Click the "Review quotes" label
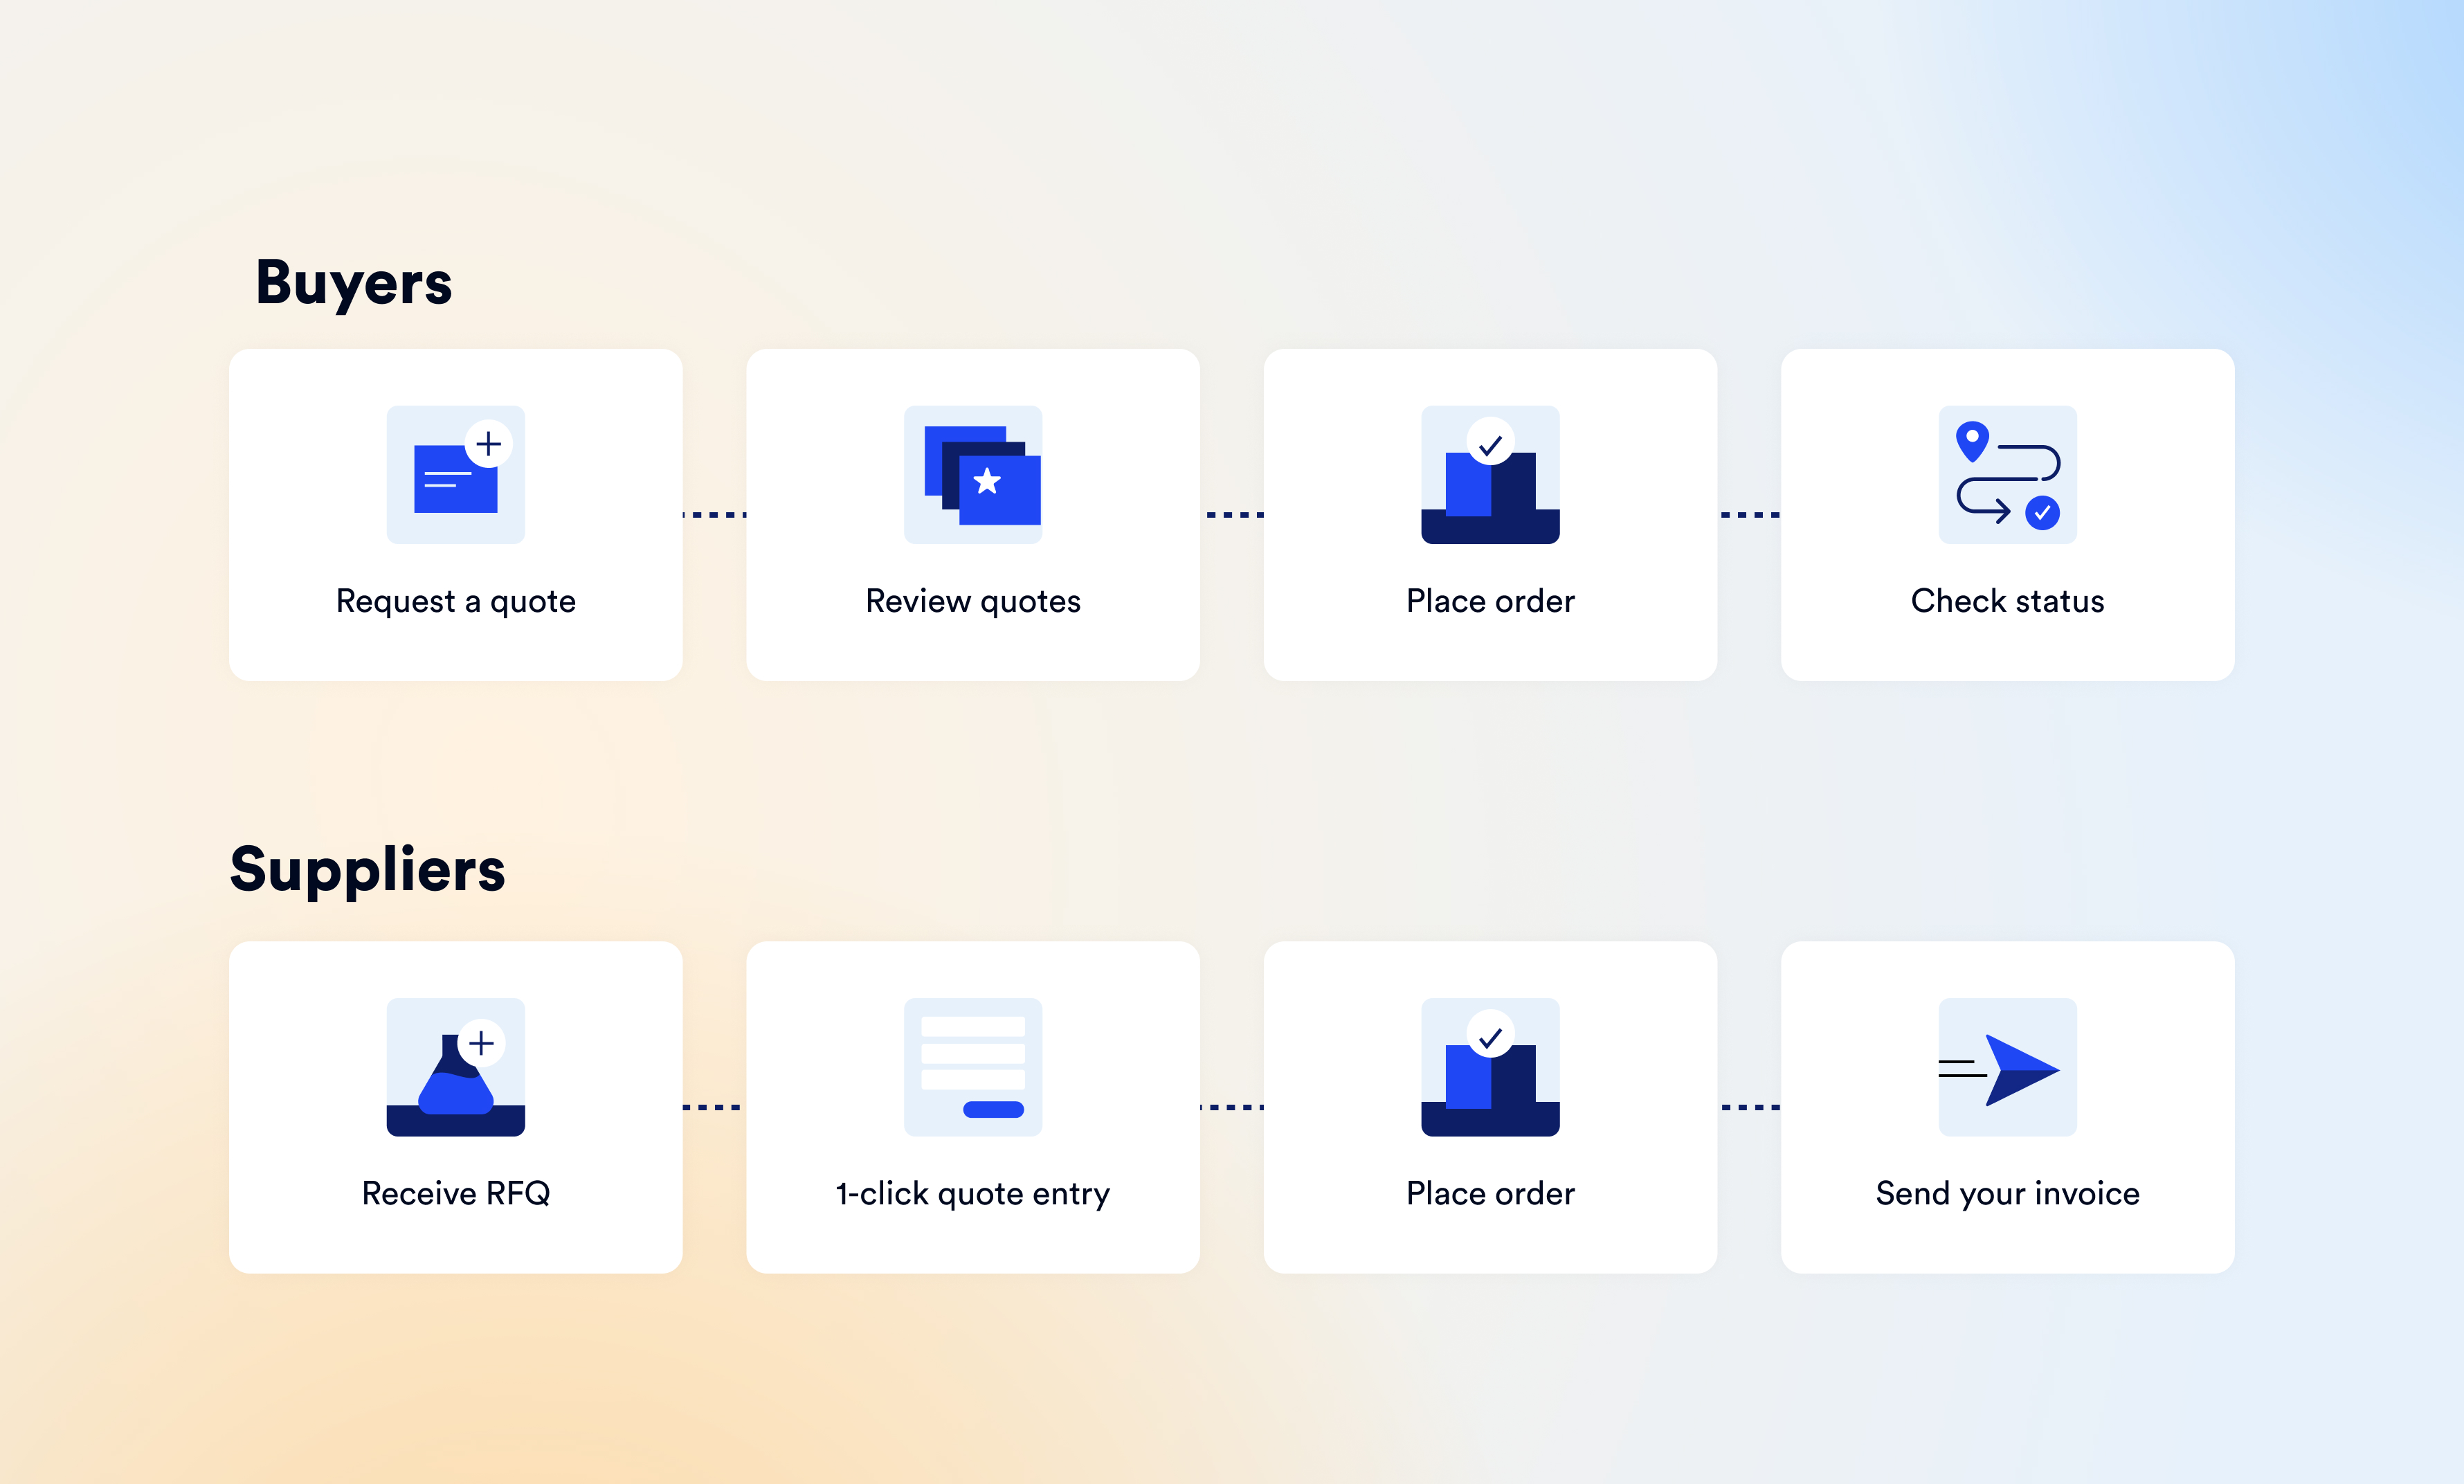2464x1484 pixels. click(x=973, y=601)
